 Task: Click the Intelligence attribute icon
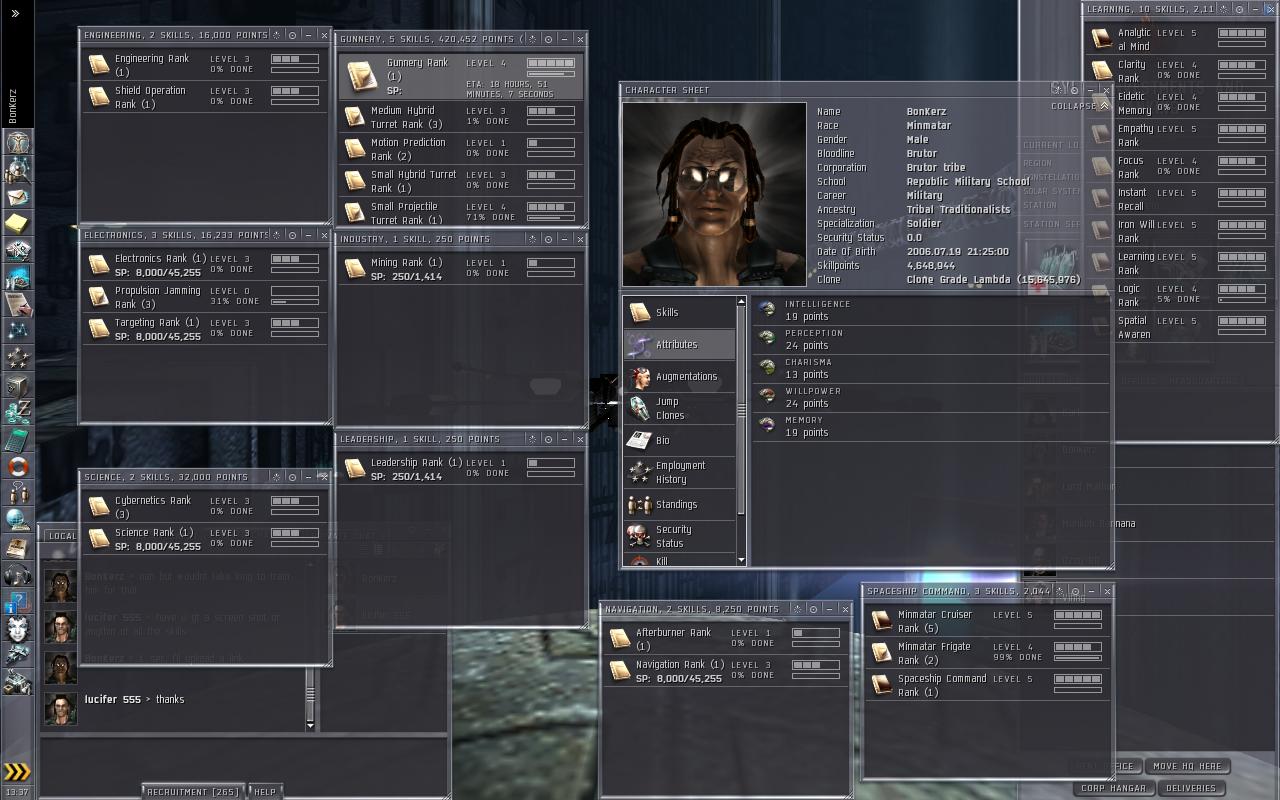click(767, 310)
